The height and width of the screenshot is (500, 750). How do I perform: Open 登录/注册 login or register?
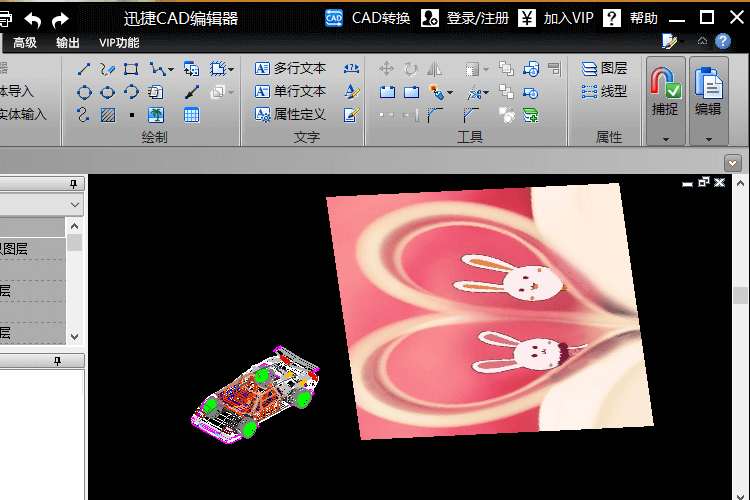pos(465,18)
